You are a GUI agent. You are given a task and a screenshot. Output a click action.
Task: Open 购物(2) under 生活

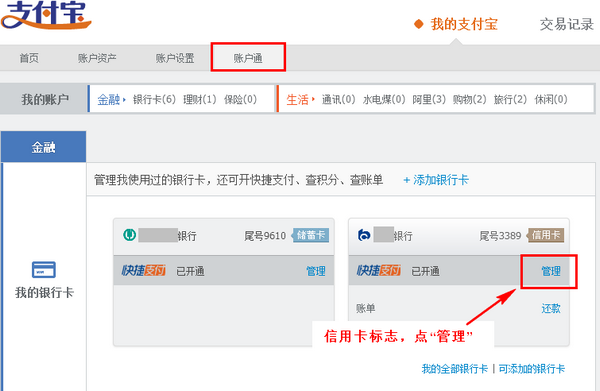click(x=470, y=99)
